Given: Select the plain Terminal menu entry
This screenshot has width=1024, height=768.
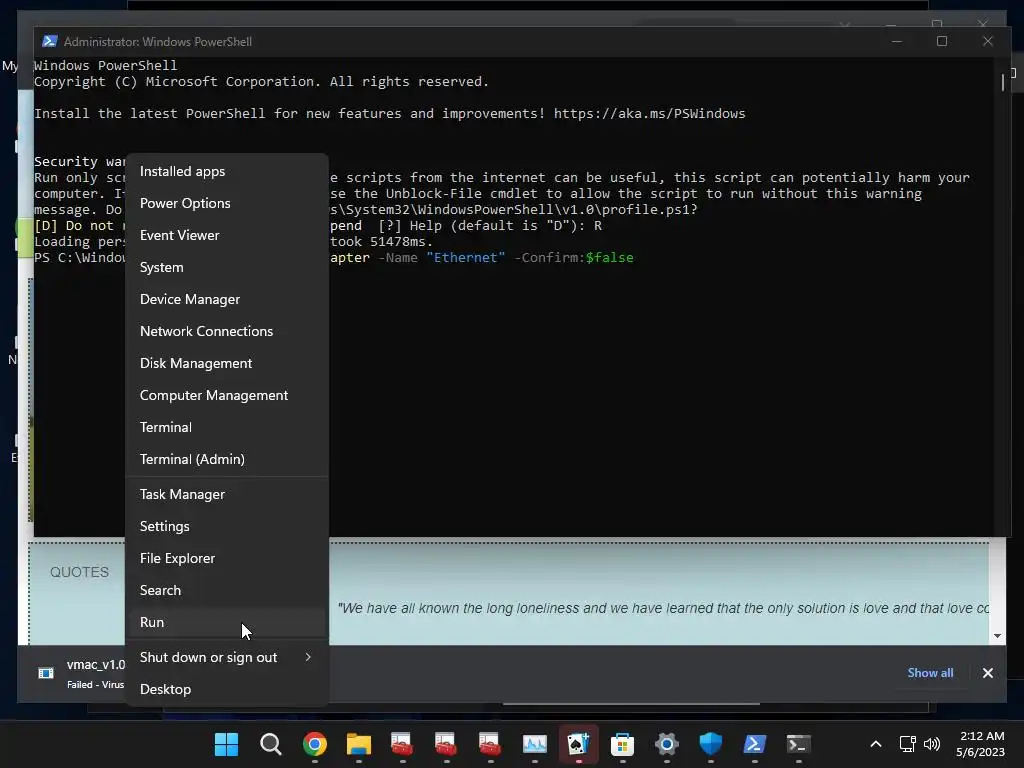Looking at the screenshot, I should tap(227, 427).
